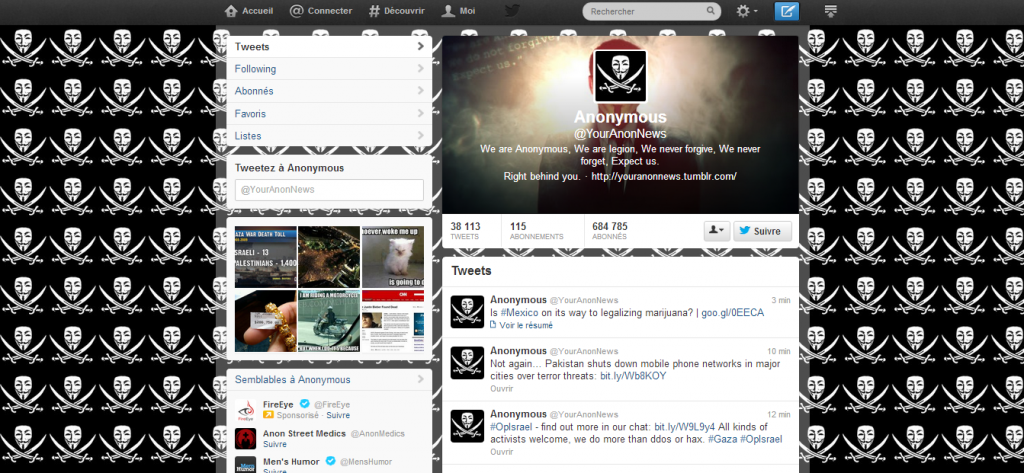This screenshot has width=1024, height=473.
Task: Click the Anon Street Medics avatar
Action: coord(245,438)
